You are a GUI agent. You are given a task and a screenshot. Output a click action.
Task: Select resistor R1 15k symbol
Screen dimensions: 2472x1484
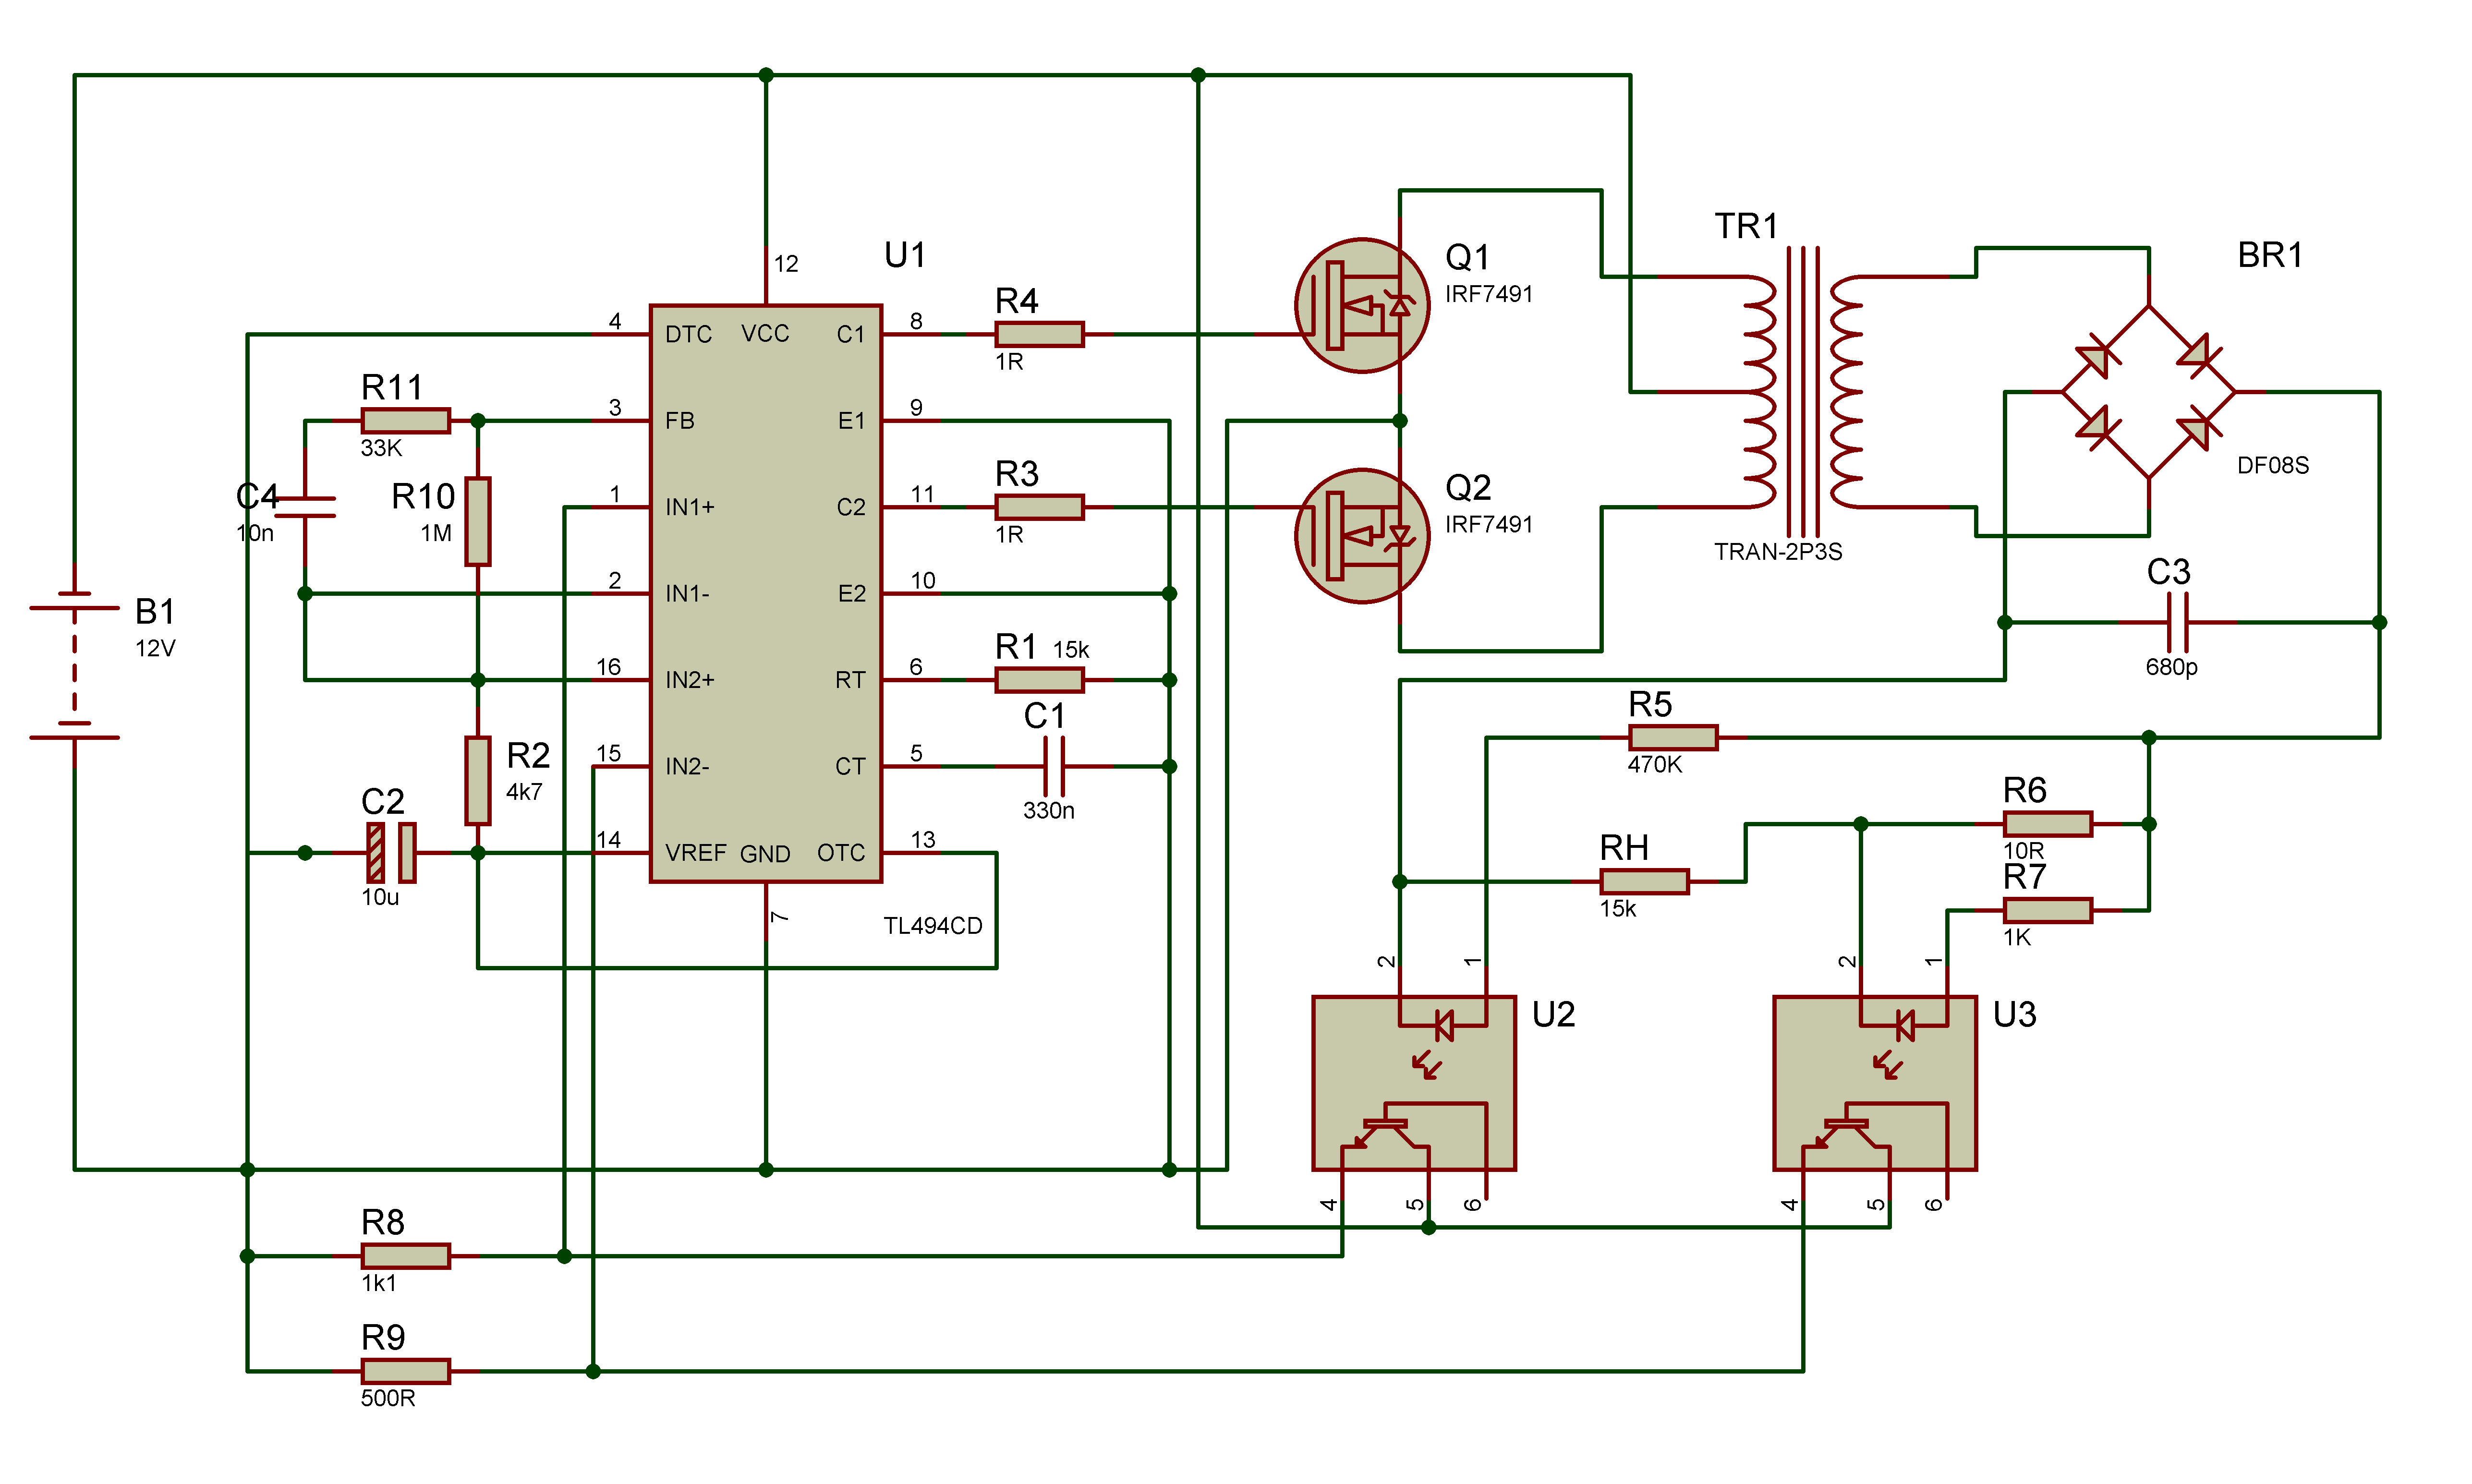point(1039,680)
